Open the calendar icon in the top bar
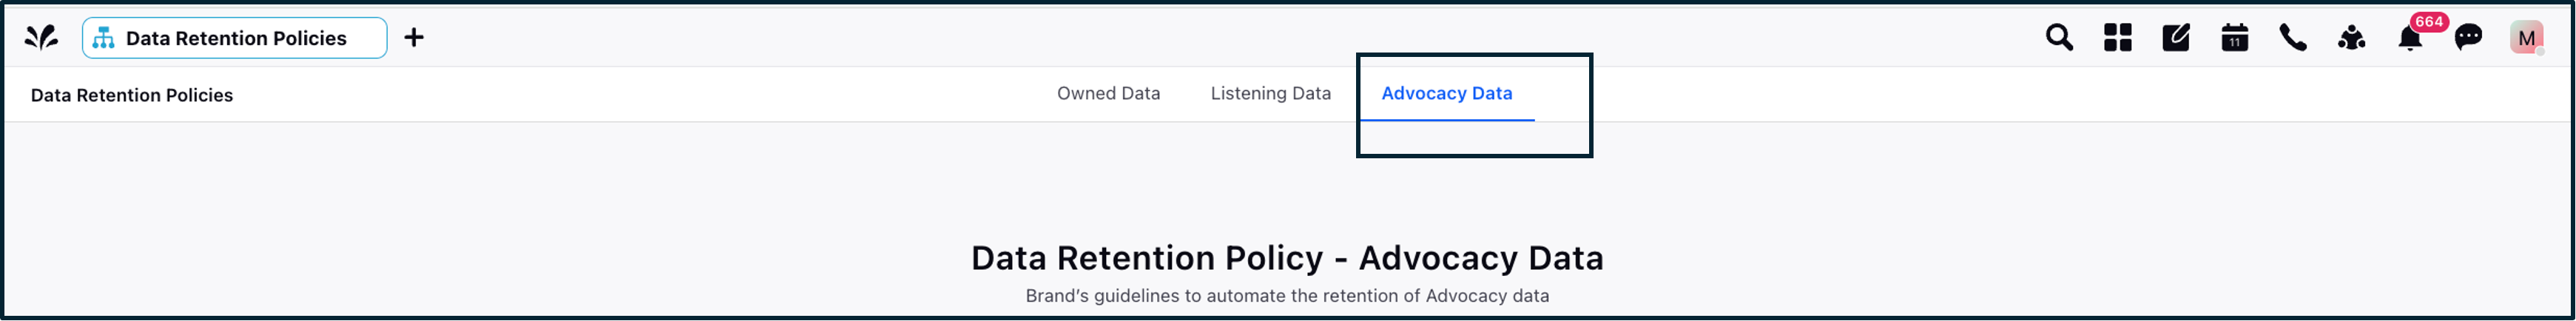The image size is (2576, 321). [x=2234, y=38]
